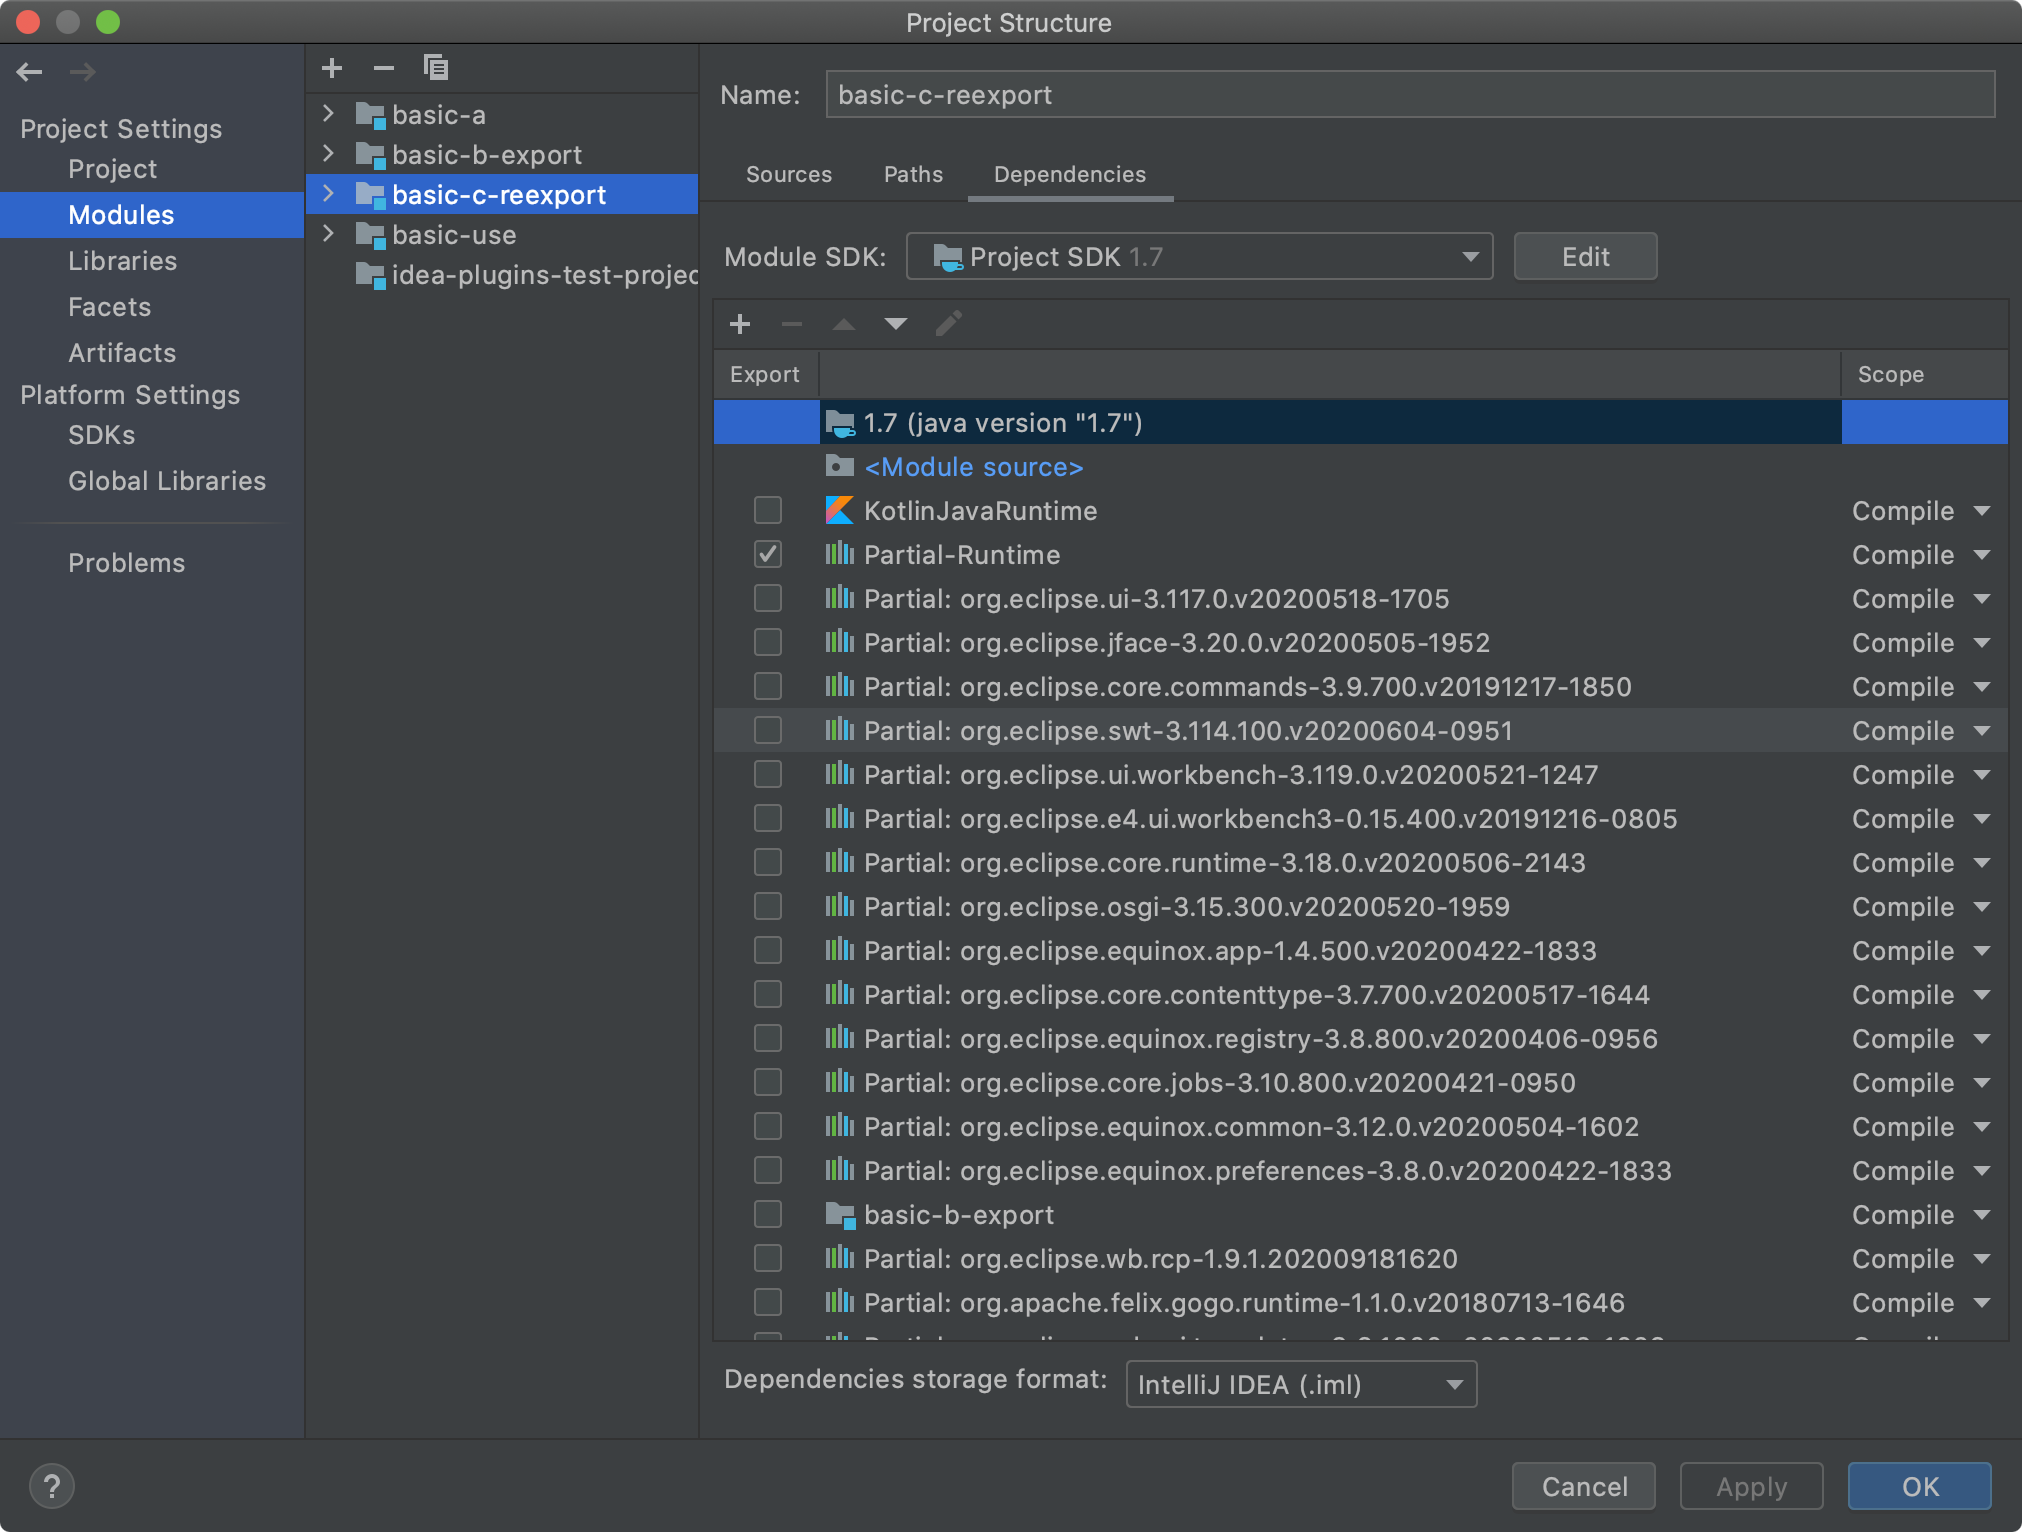Click the basic-use module folder icon
The image size is (2022, 1532).
pyautogui.click(x=371, y=236)
